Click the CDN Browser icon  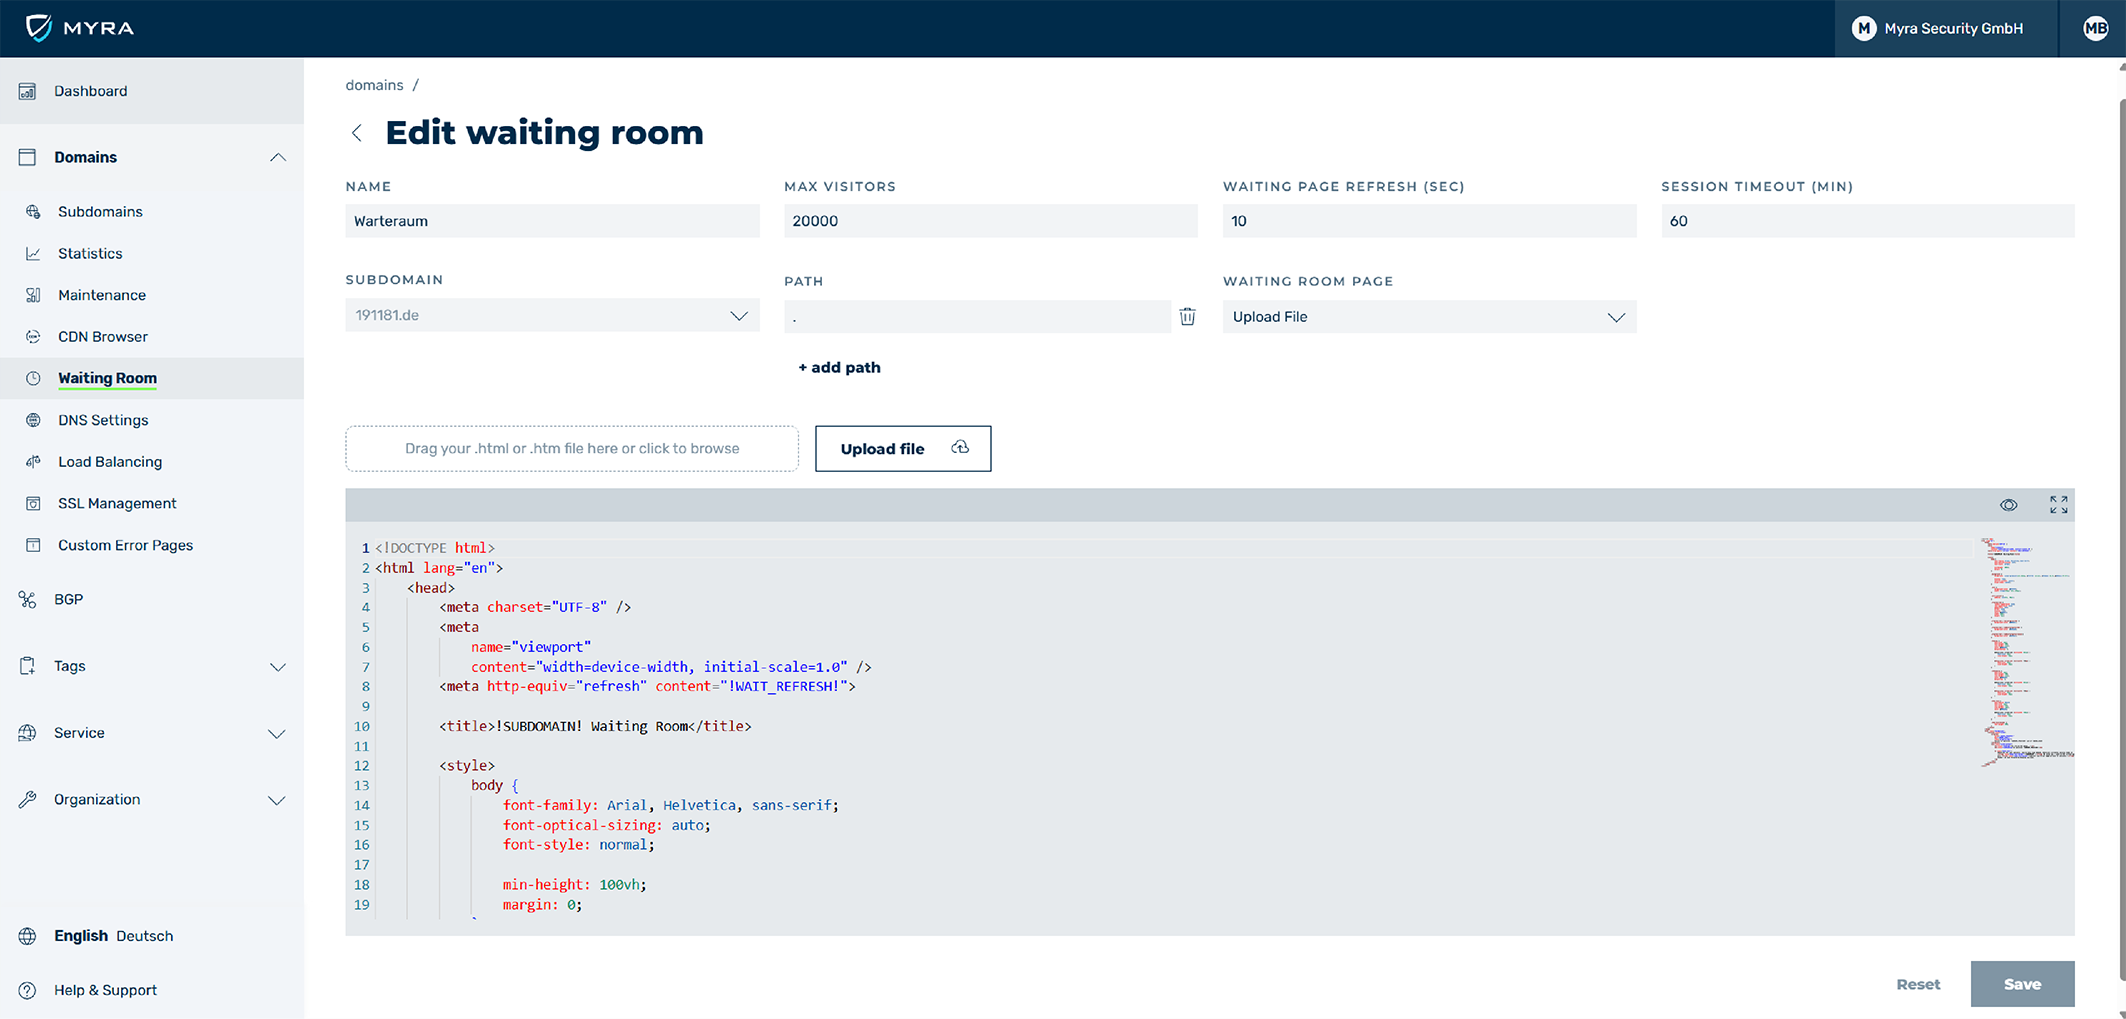(x=33, y=337)
